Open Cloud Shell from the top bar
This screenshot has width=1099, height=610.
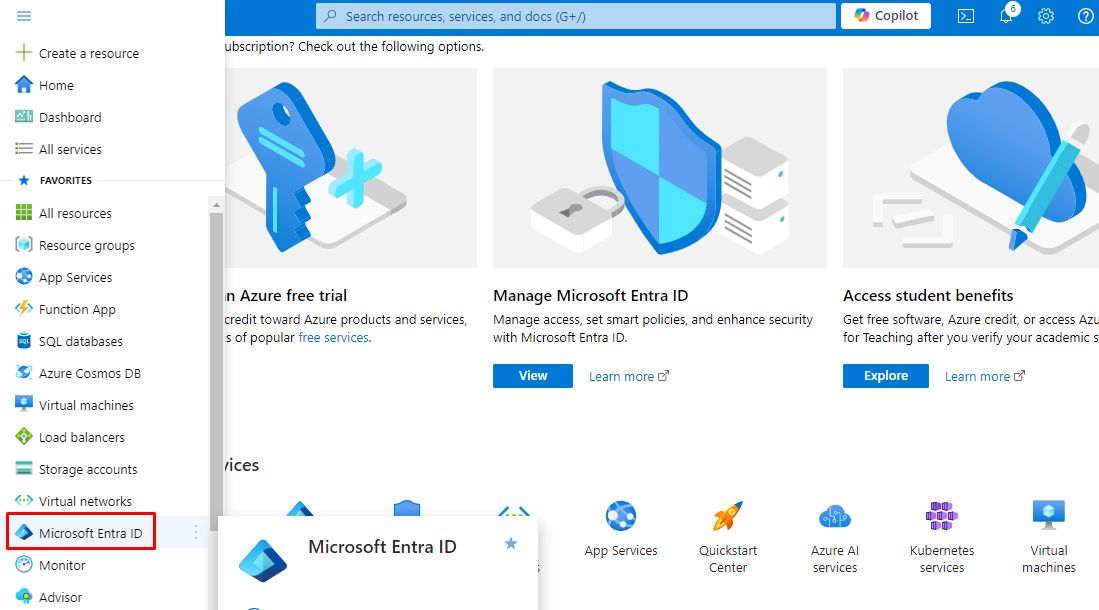[966, 16]
